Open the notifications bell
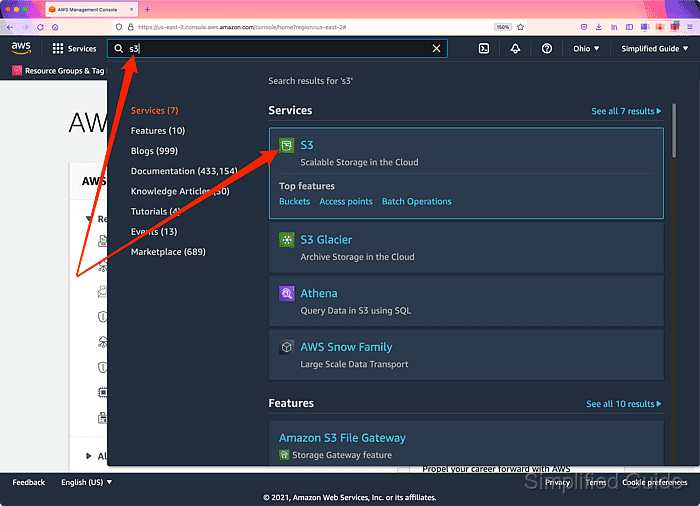700x506 pixels. [515, 49]
